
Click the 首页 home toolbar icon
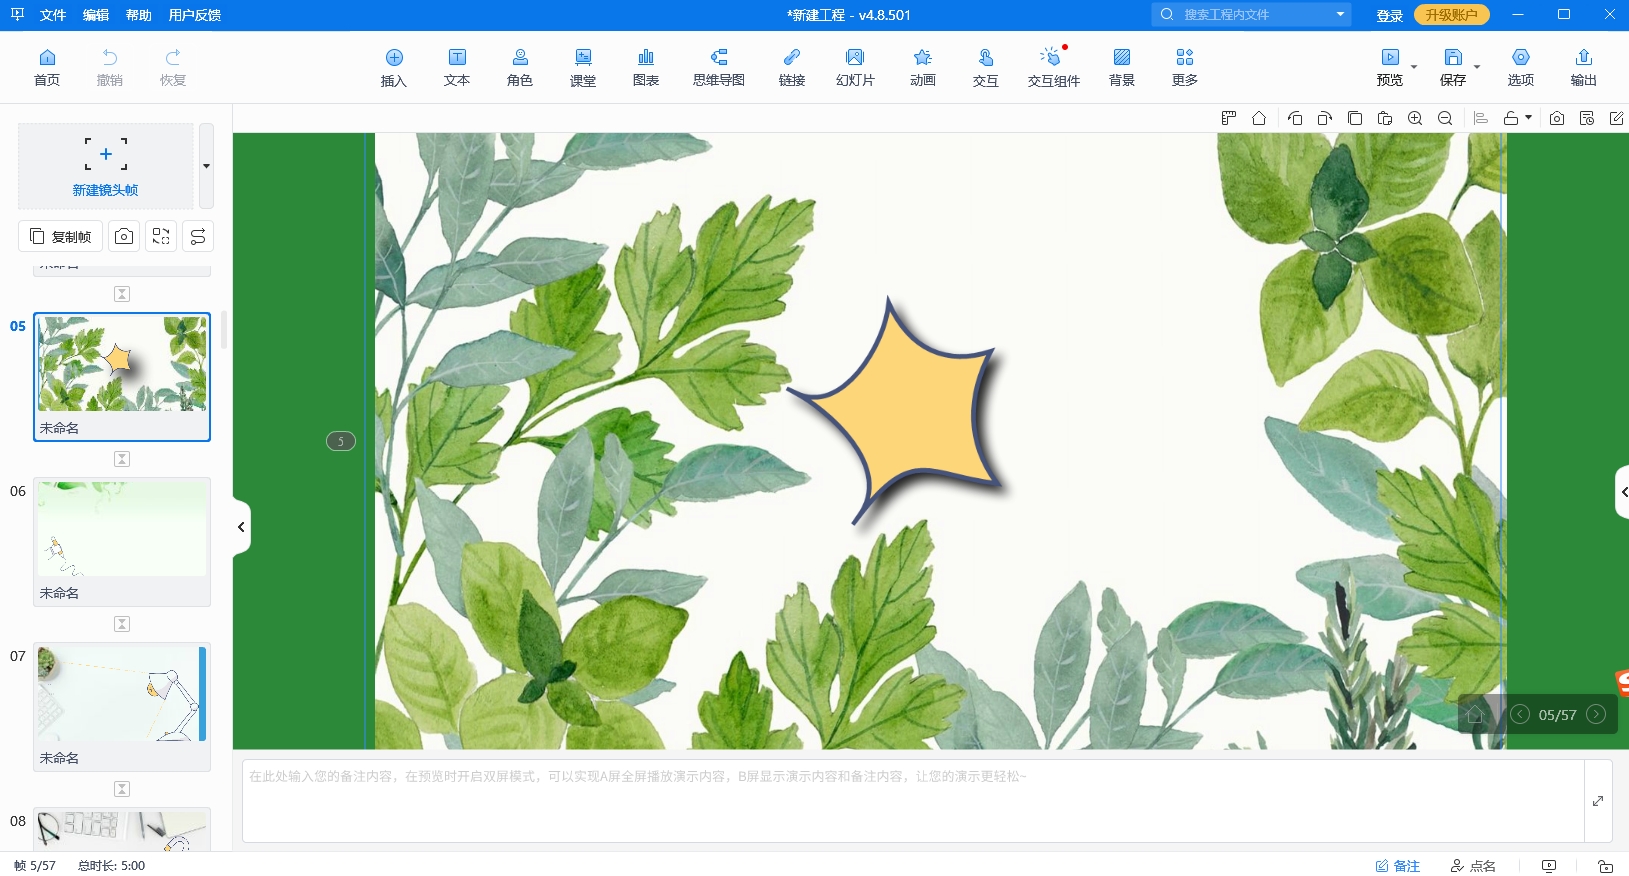(x=47, y=67)
